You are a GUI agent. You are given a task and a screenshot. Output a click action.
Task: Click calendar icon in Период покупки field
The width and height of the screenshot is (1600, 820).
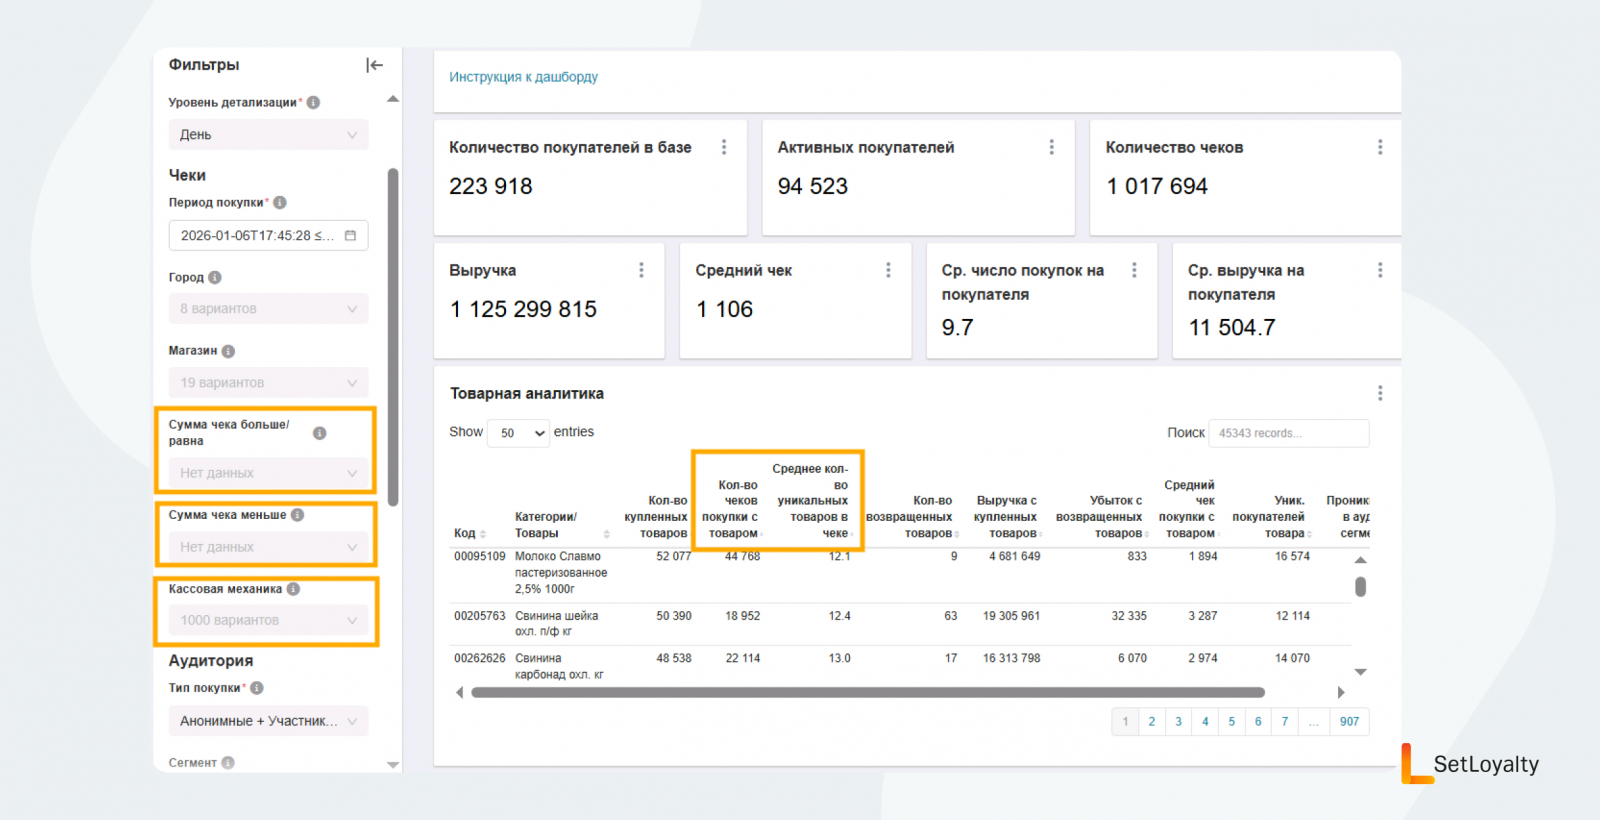[350, 236]
